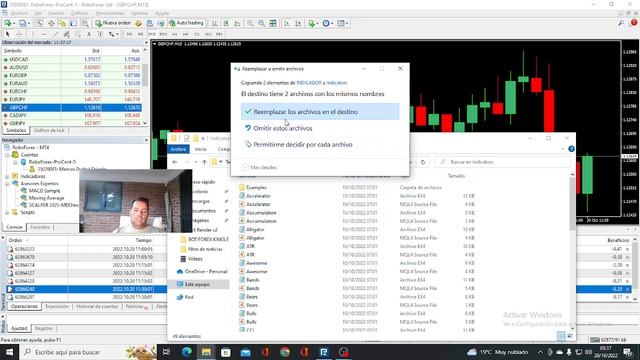Viewport: 640px width, 360px height.
Task: Click the zoom in magnifier icon
Action: tap(250, 23)
